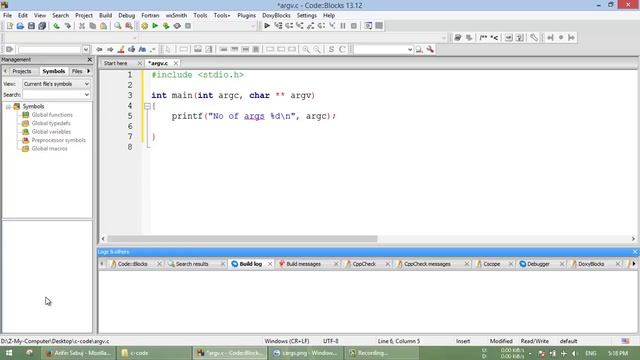Click the DoxyBlocks block comment icon
640x360 pixels.
coord(483,38)
